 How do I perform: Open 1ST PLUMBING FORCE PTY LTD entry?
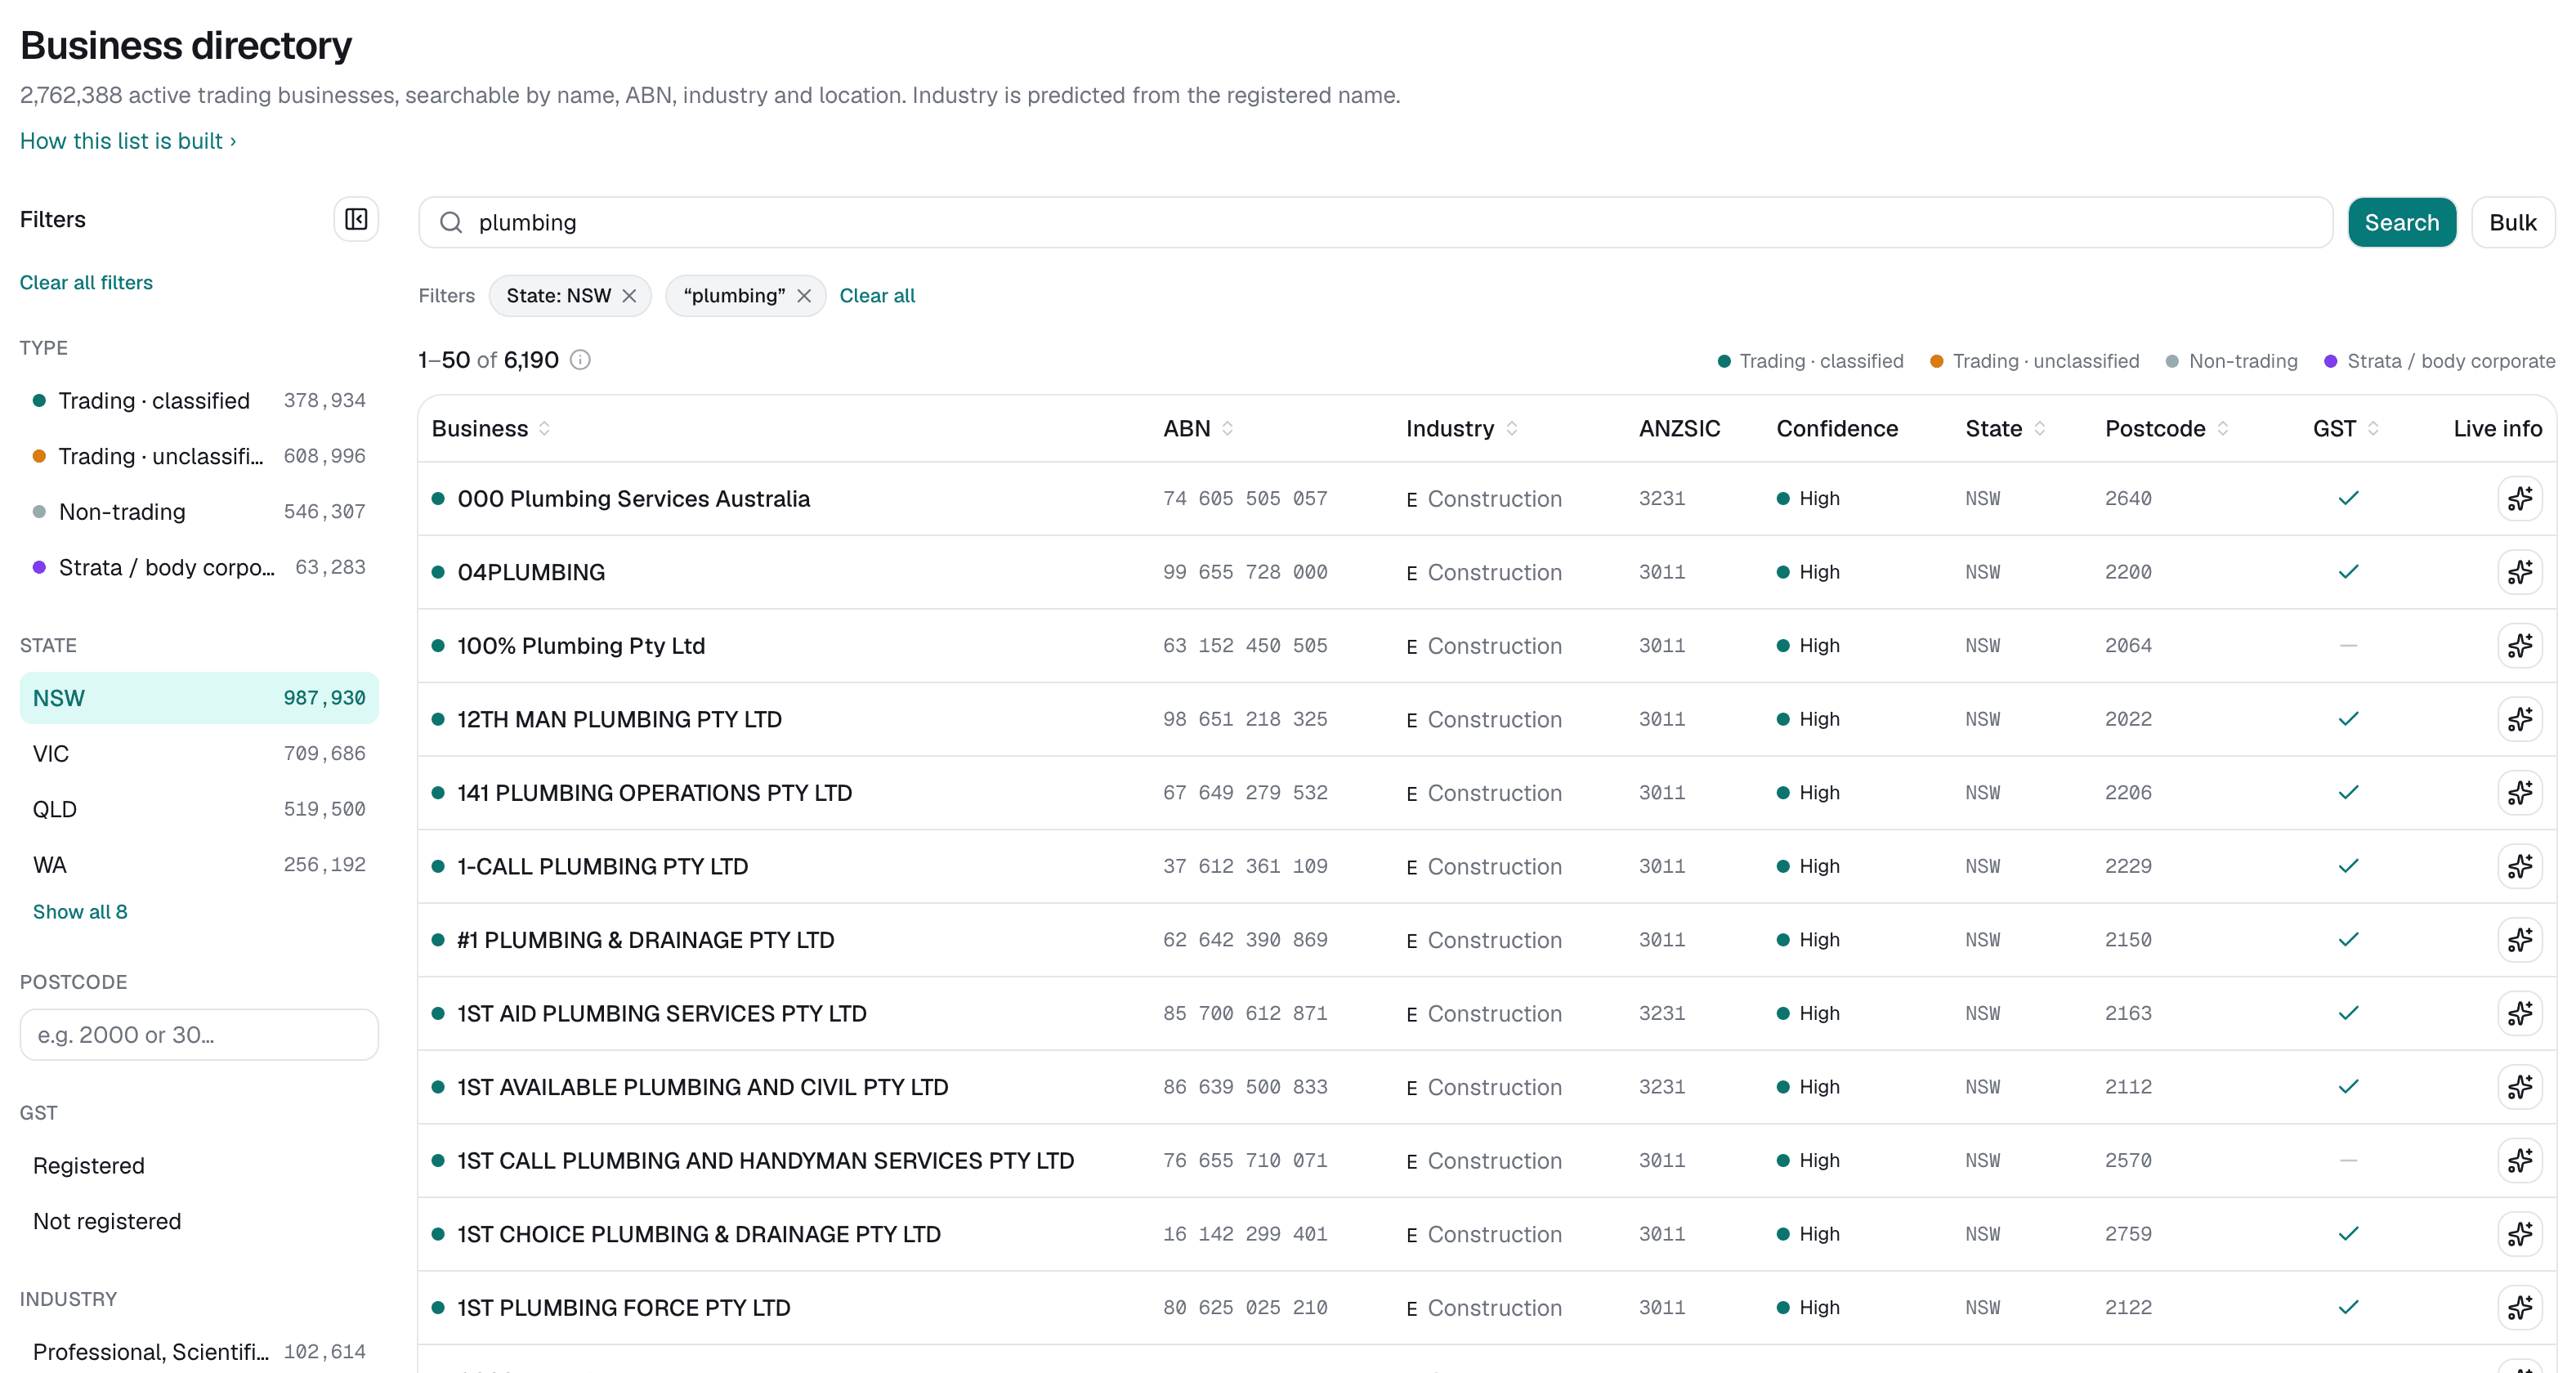[x=623, y=1307]
